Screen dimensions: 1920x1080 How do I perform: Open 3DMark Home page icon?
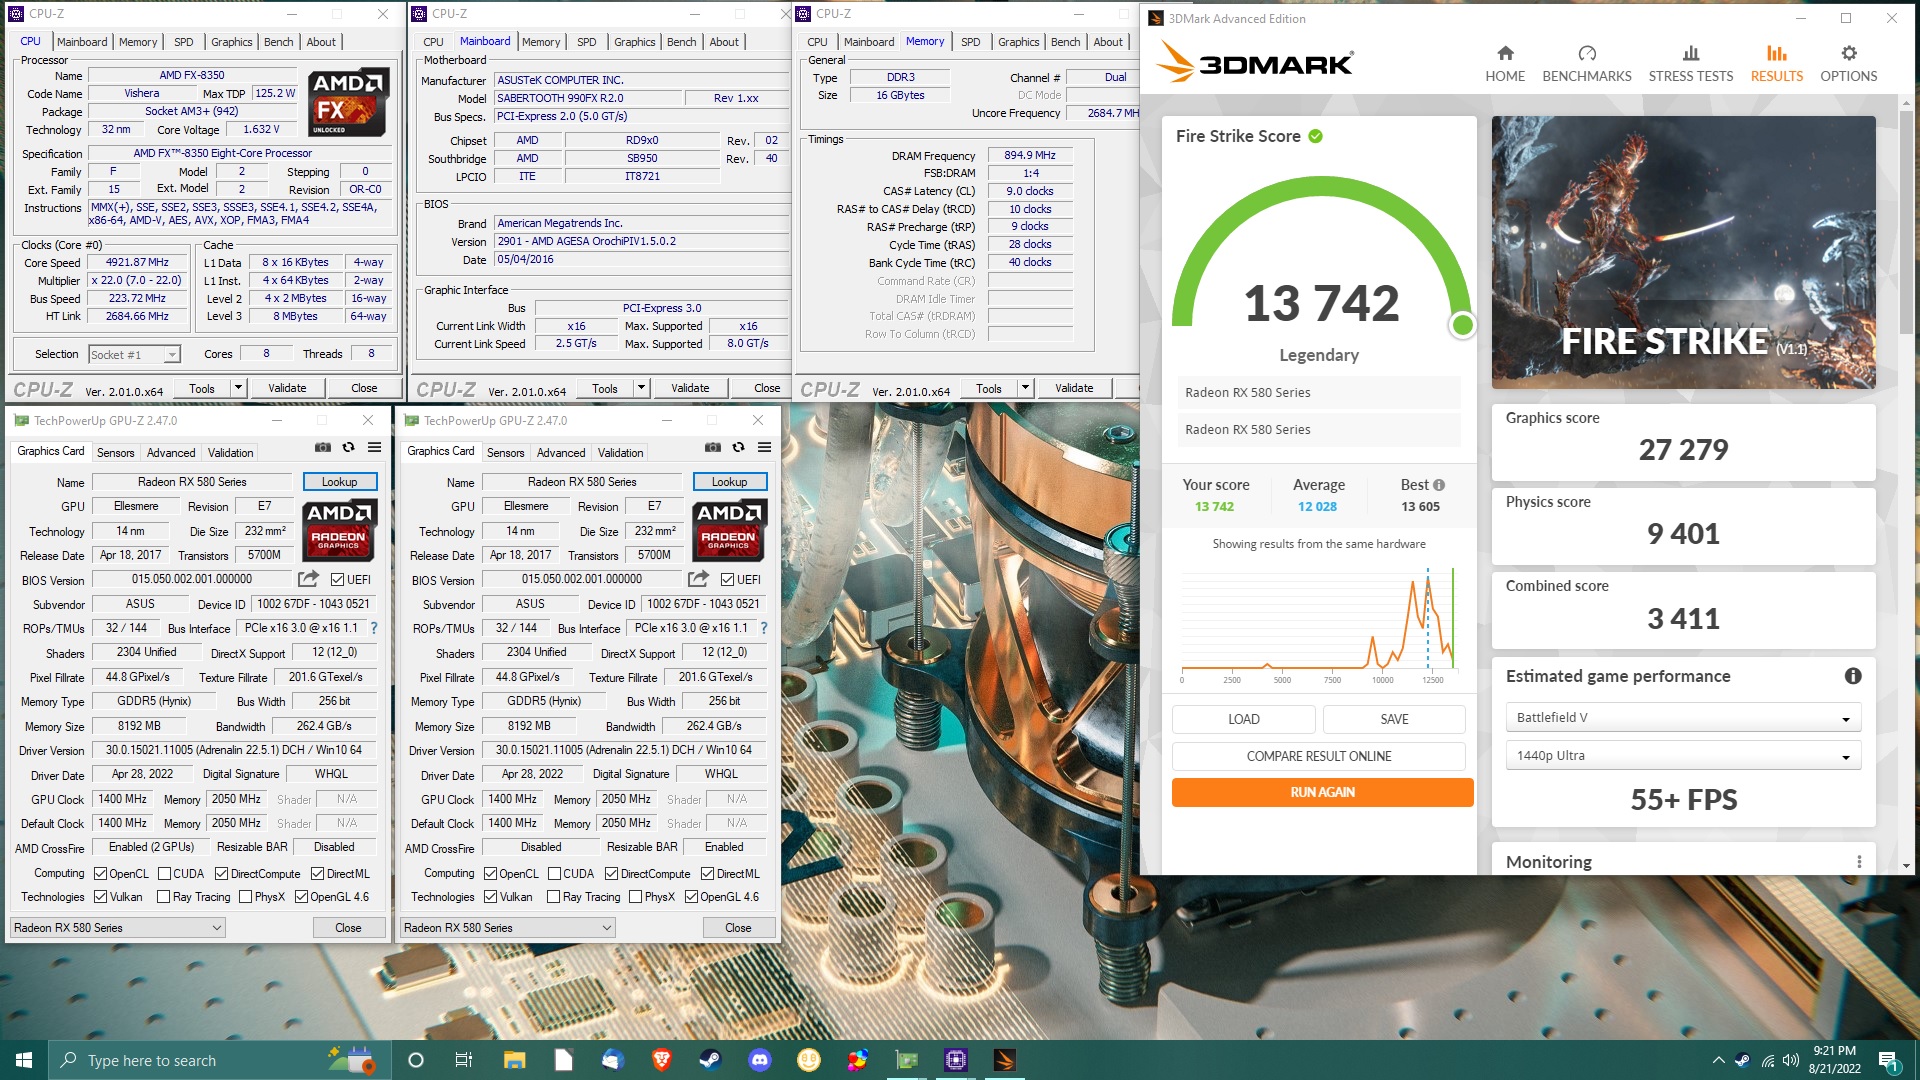tap(1504, 53)
